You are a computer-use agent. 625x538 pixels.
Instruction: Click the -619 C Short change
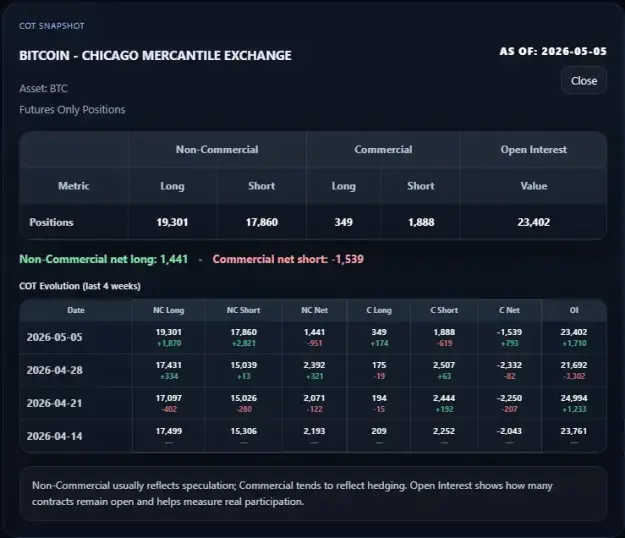444,344
